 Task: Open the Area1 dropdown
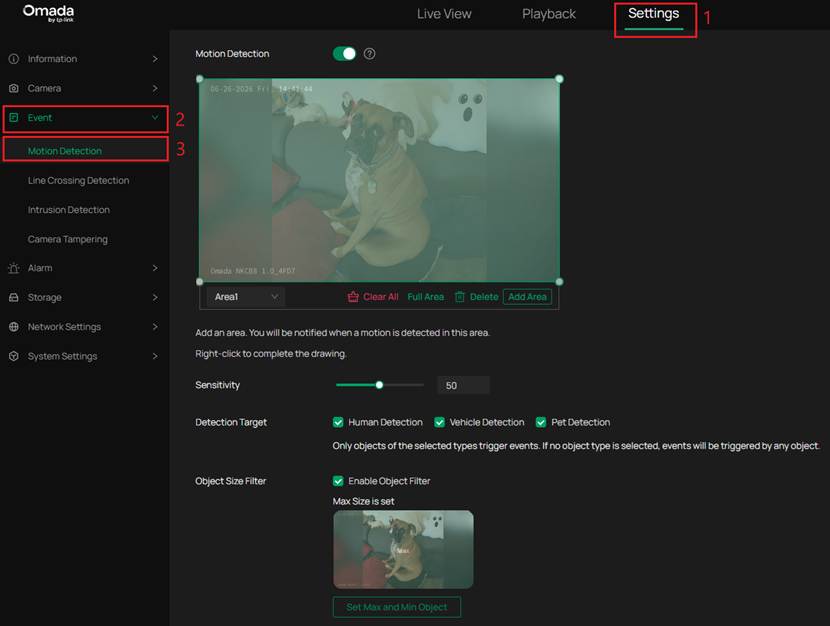pyautogui.click(x=246, y=297)
